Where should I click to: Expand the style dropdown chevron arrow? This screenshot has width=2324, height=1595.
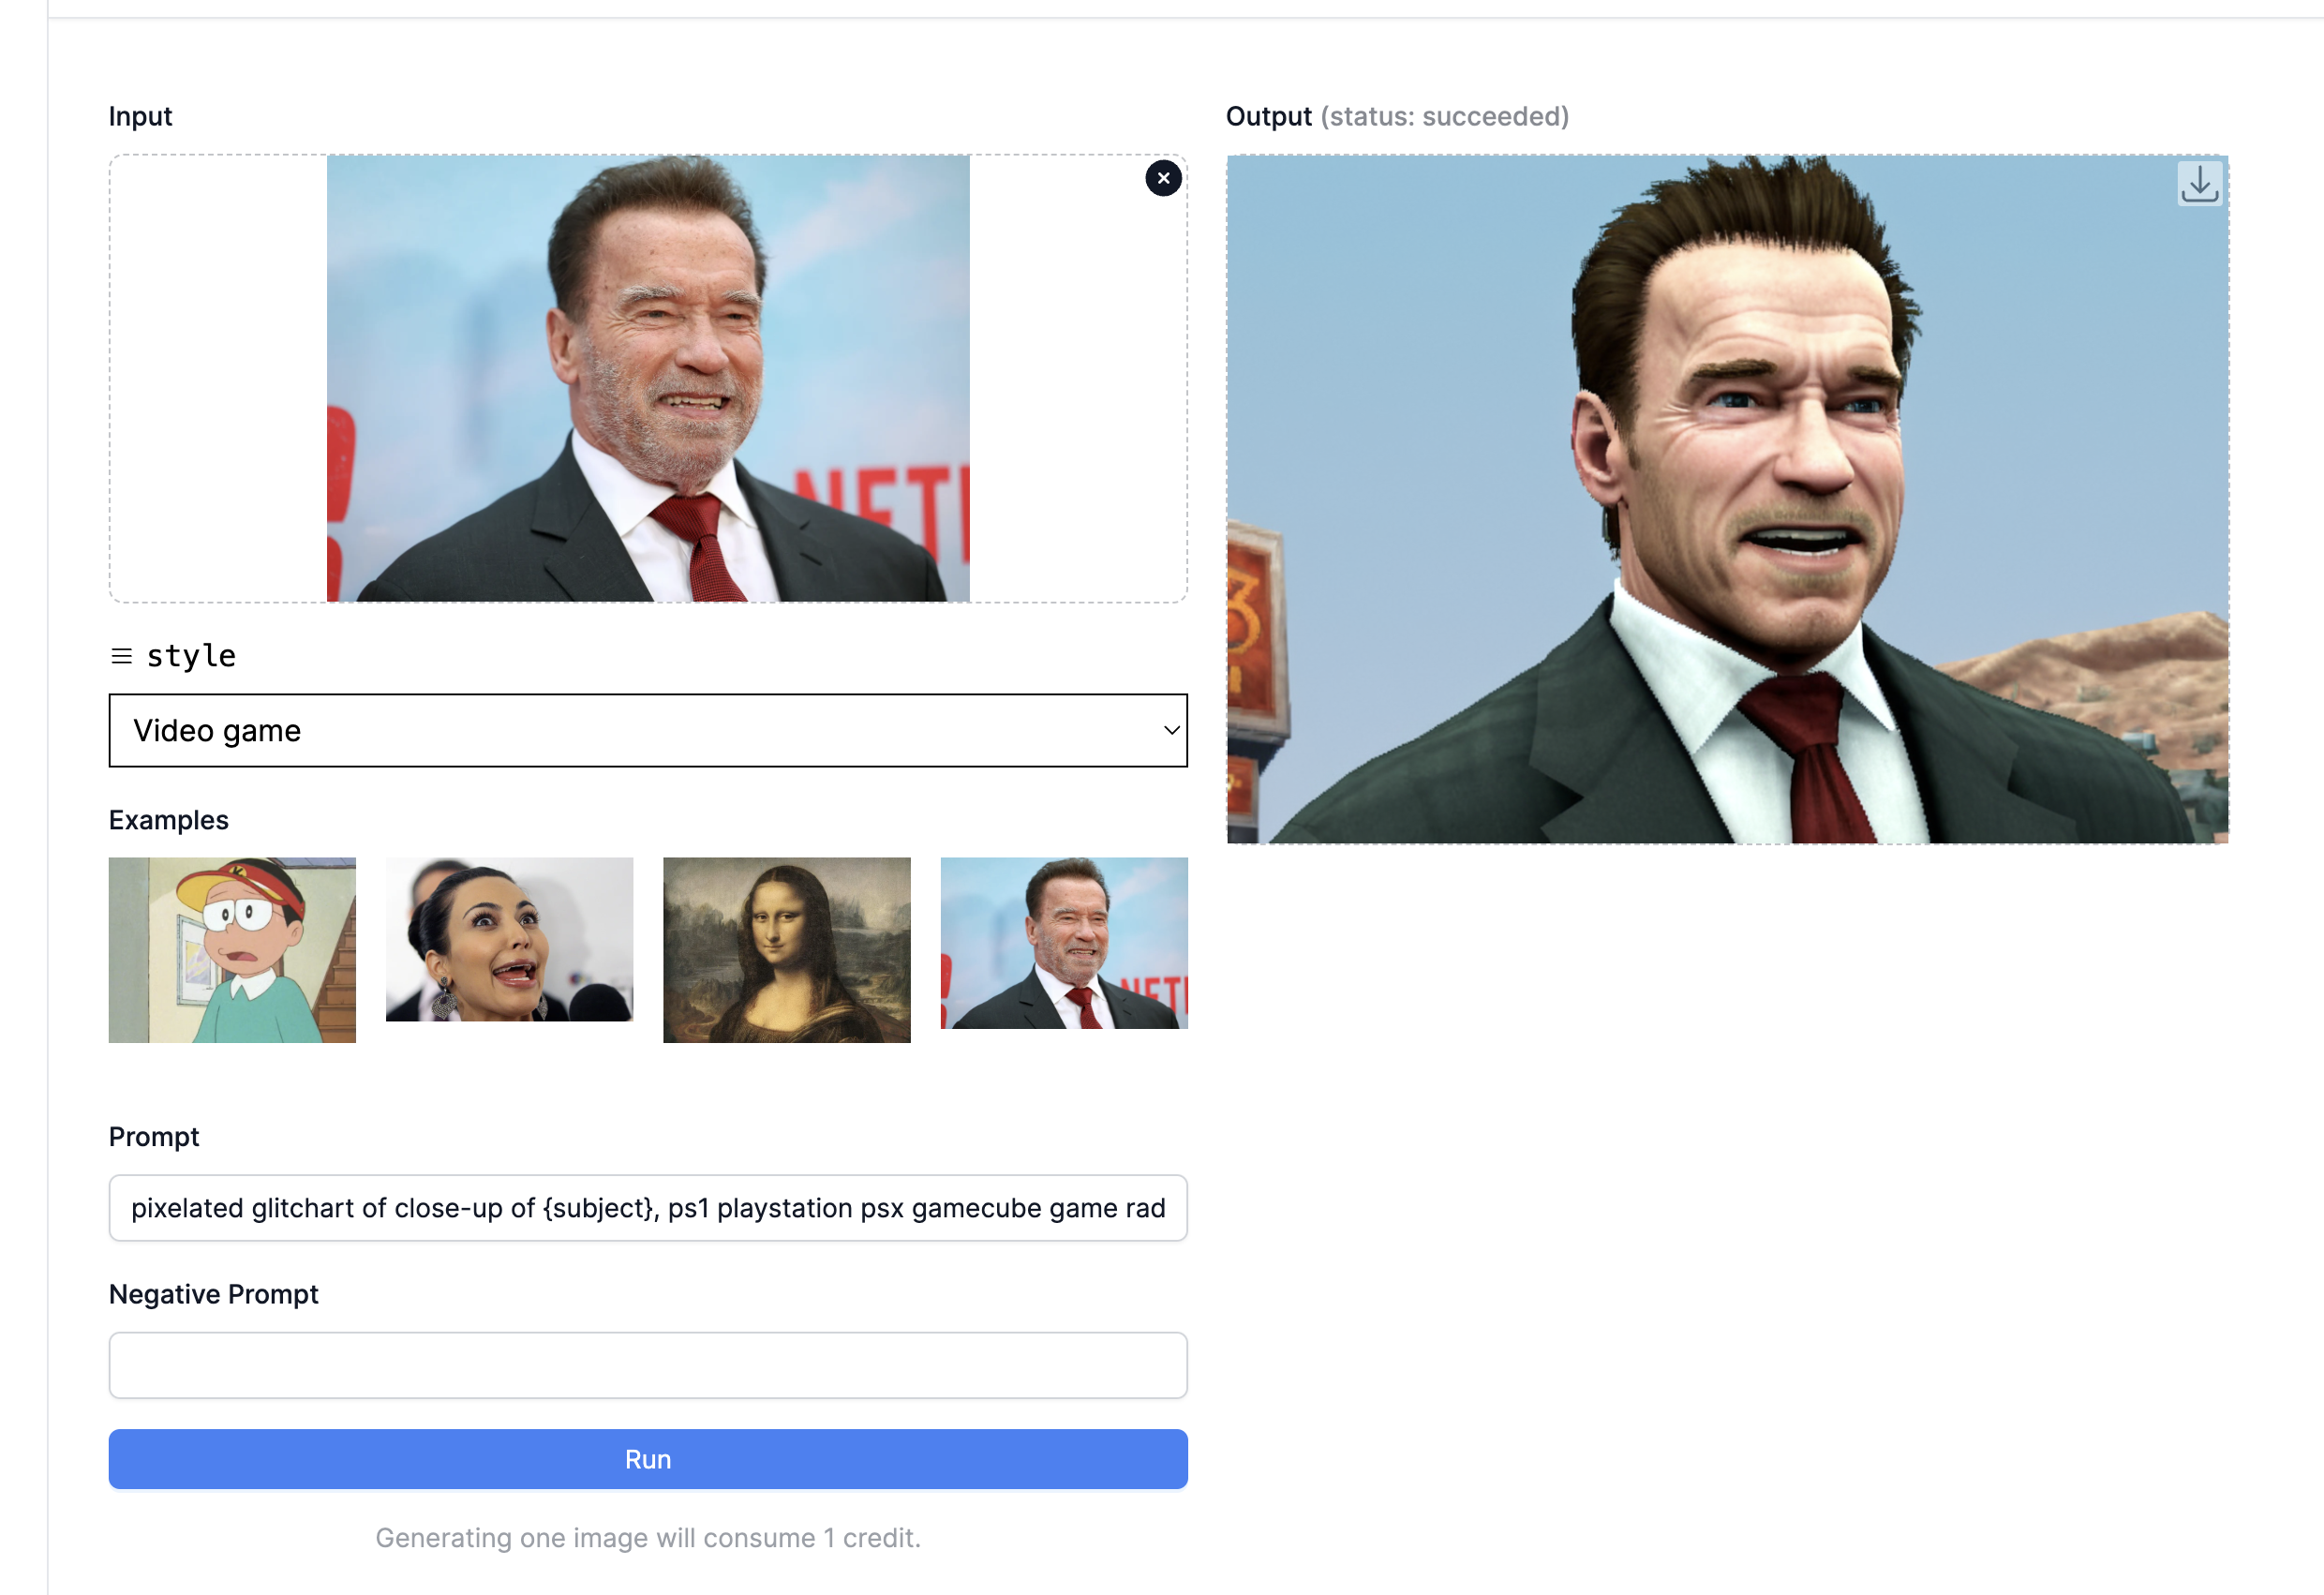tap(1171, 730)
